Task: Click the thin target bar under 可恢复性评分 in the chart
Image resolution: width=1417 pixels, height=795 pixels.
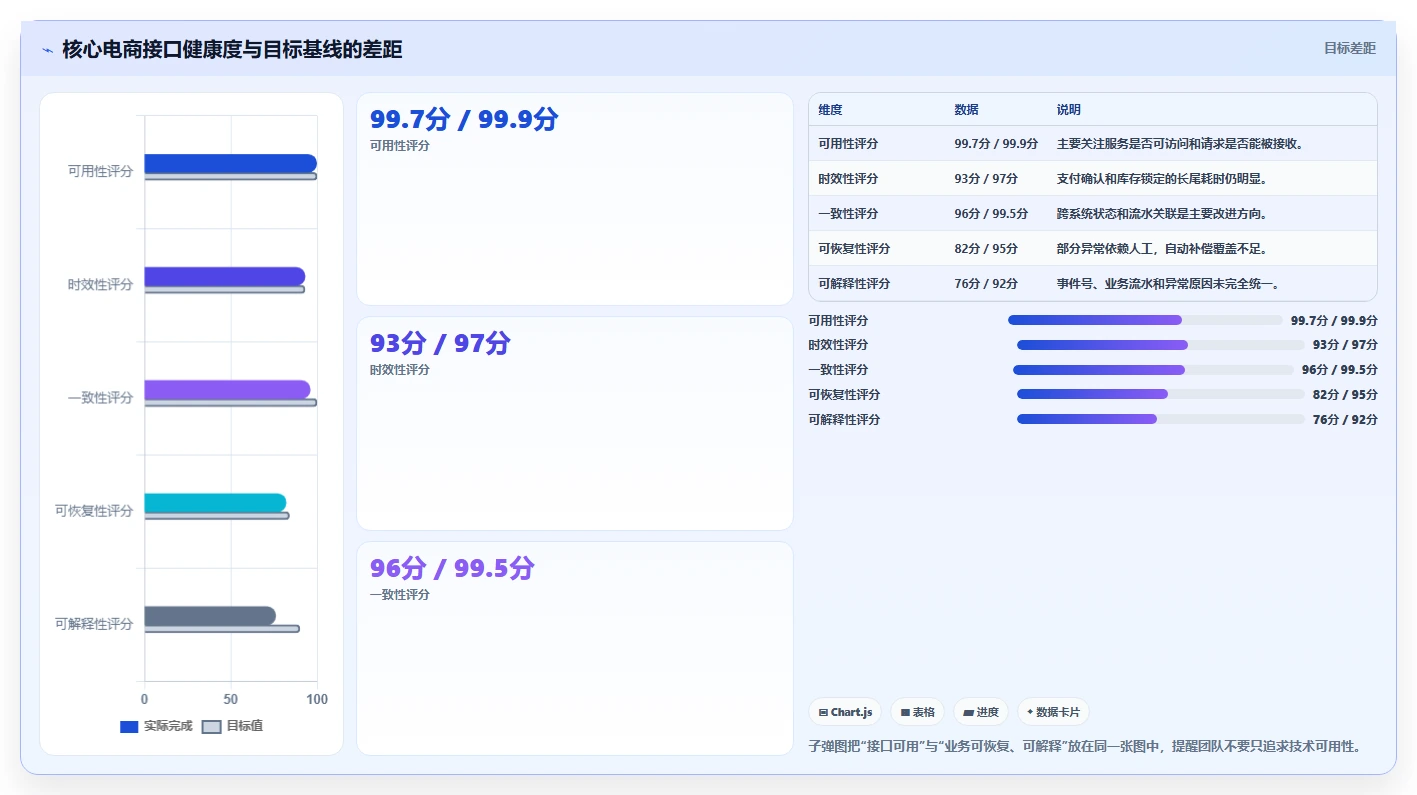Action: pyautogui.click(x=217, y=516)
